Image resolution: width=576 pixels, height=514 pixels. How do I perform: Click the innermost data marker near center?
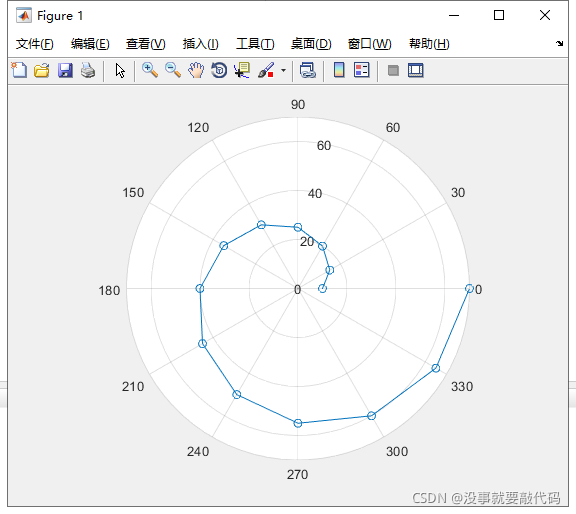pos(322,288)
